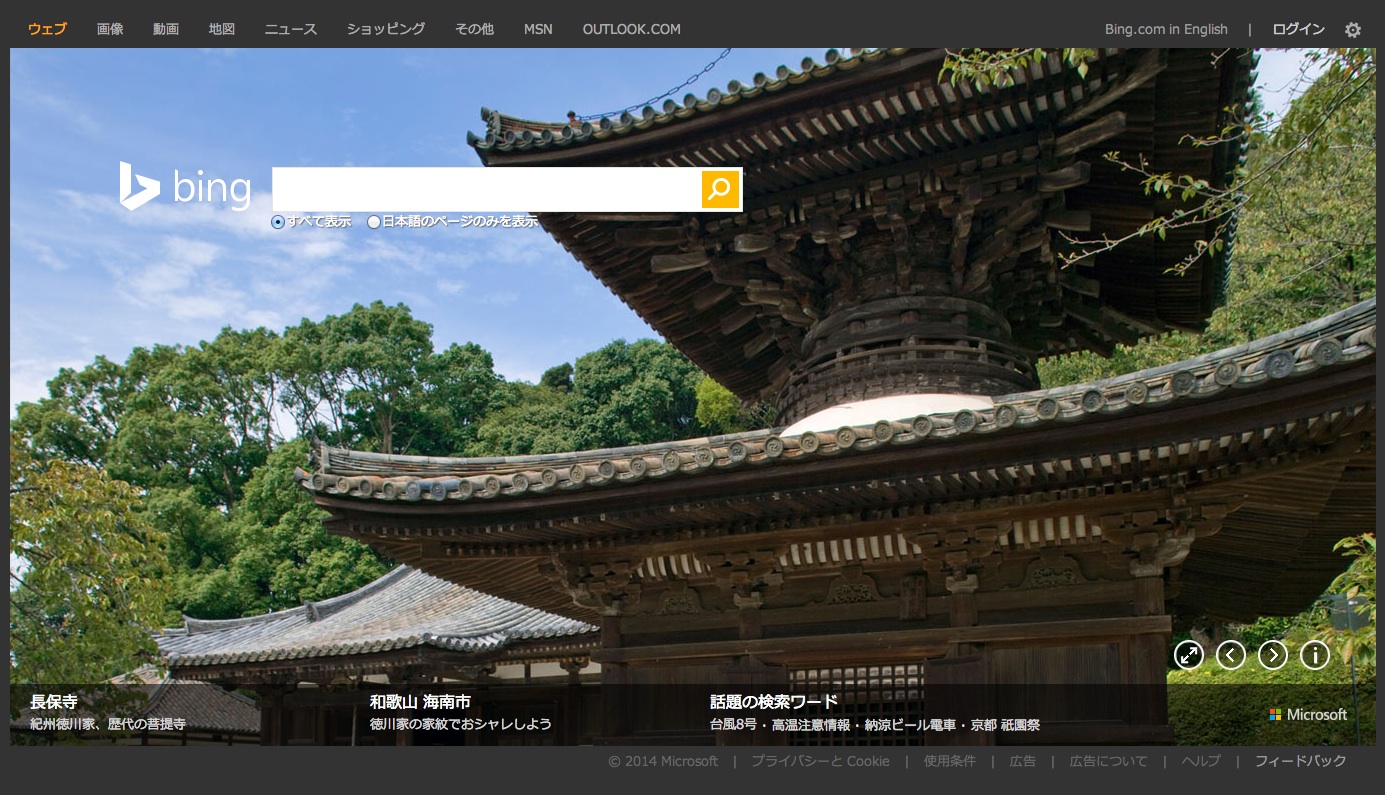Go to next background image arrow
The height and width of the screenshot is (795, 1385).
pos(1272,655)
